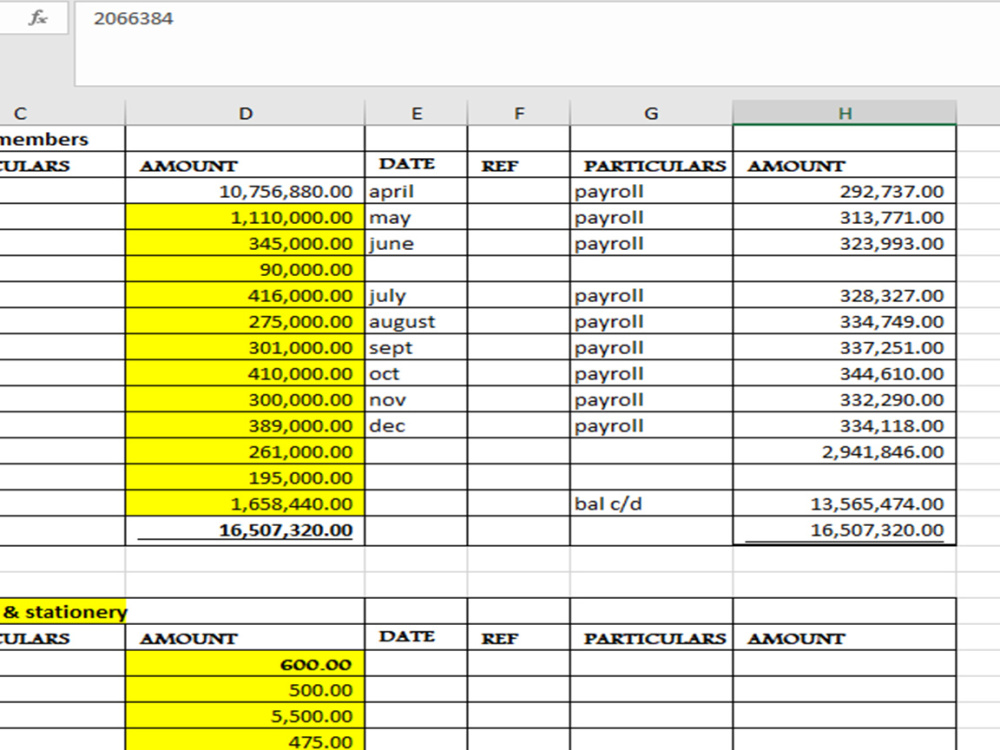Viewport: 1000px width, 750px height.
Task: Select the cell containing 301,000.00
Action: (246, 348)
